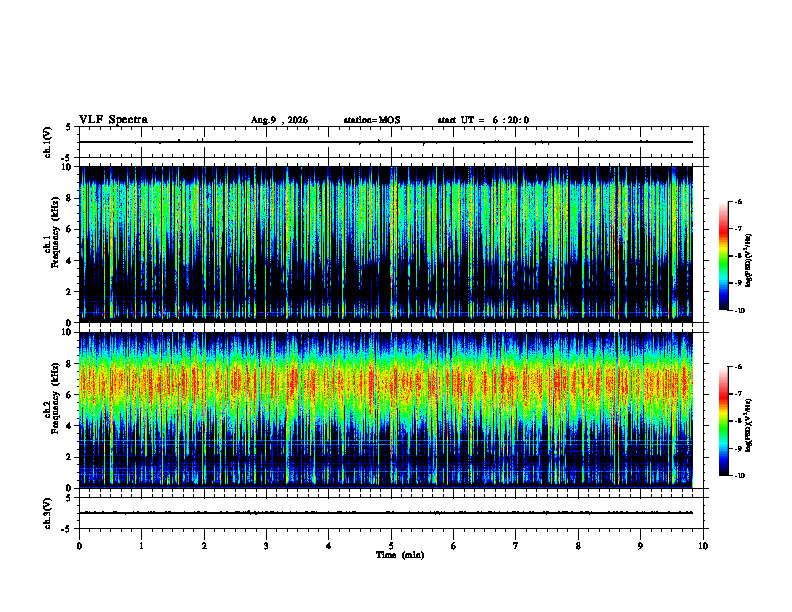792x612 pixels.
Task: Click the "8" kHz tick on ch.1 axis
Action: (x=70, y=198)
